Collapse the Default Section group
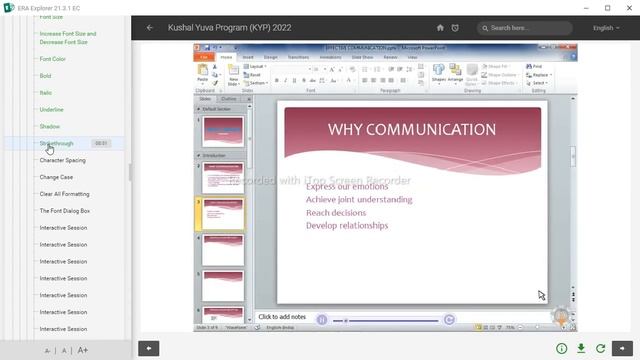Screen dimensions: 640x360 [199, 109]
